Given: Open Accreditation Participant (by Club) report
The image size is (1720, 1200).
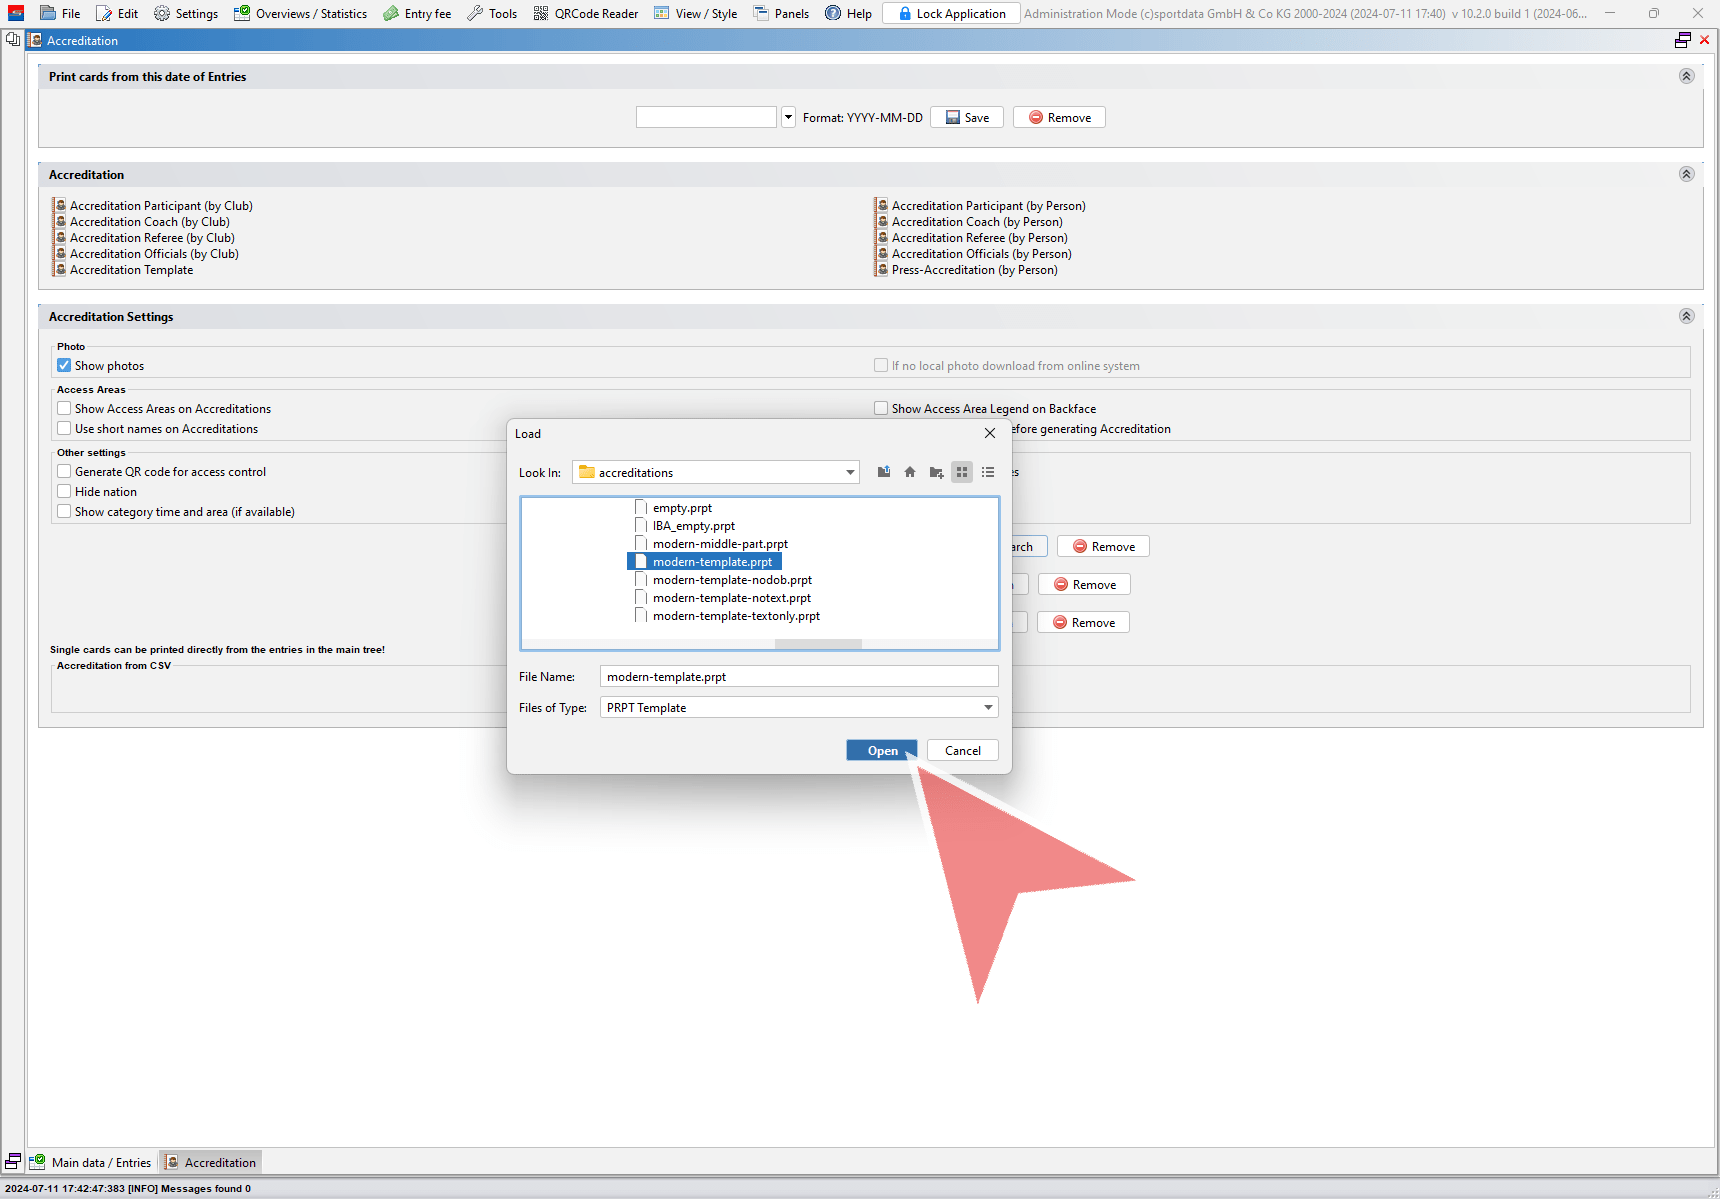Looking at the screenshot, I should pyautogui.click(x=160, y=206).
